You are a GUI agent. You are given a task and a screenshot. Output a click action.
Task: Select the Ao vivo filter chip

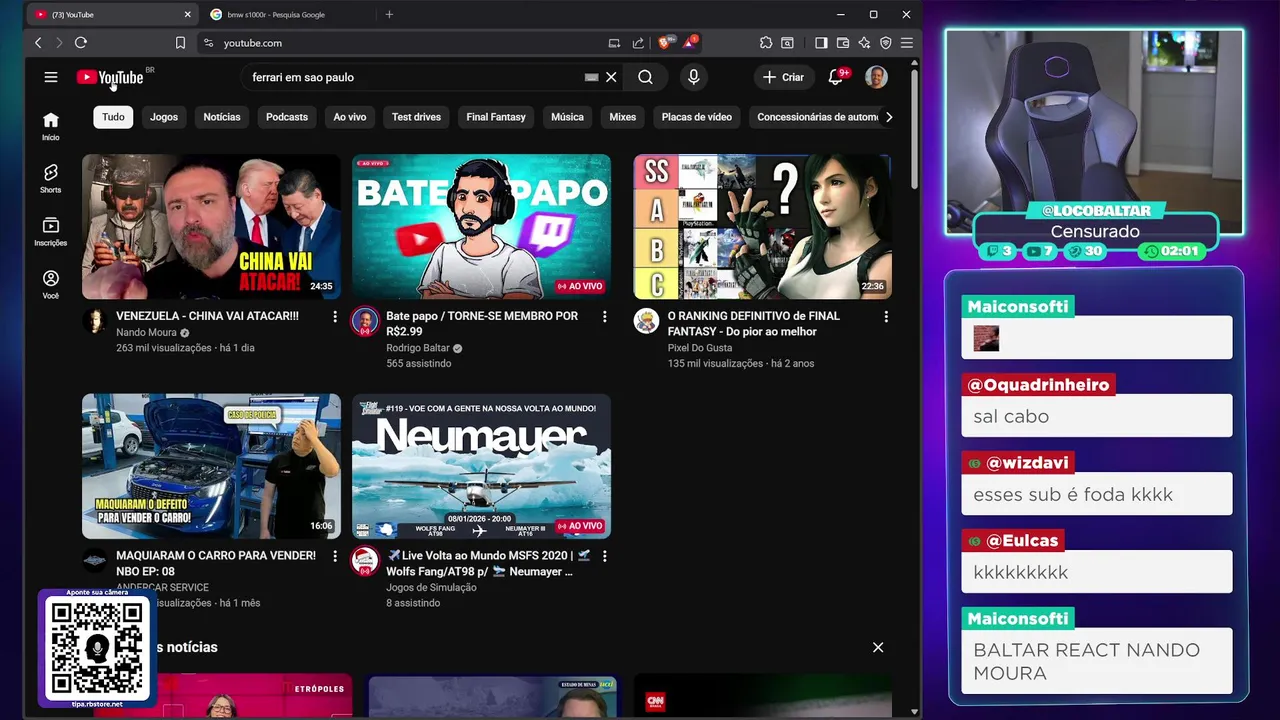(x=350, y=117)
